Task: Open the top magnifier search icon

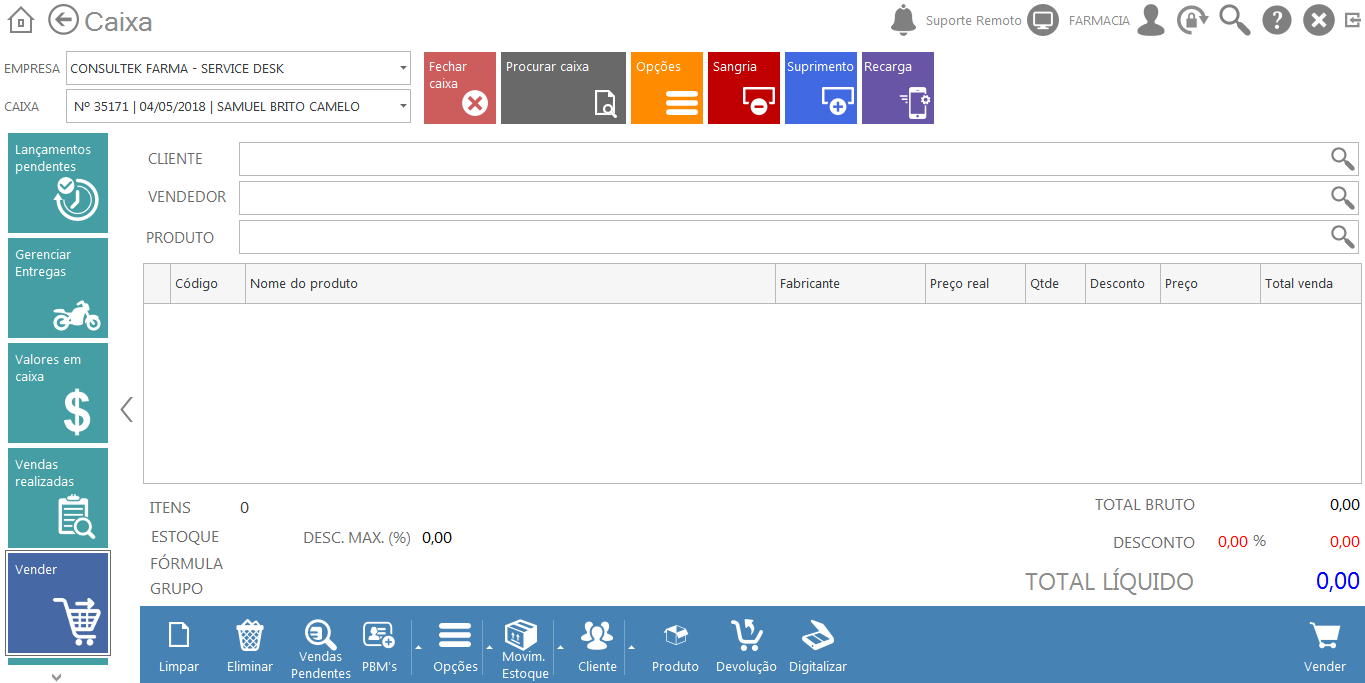Action: (x=1234, y=20)
